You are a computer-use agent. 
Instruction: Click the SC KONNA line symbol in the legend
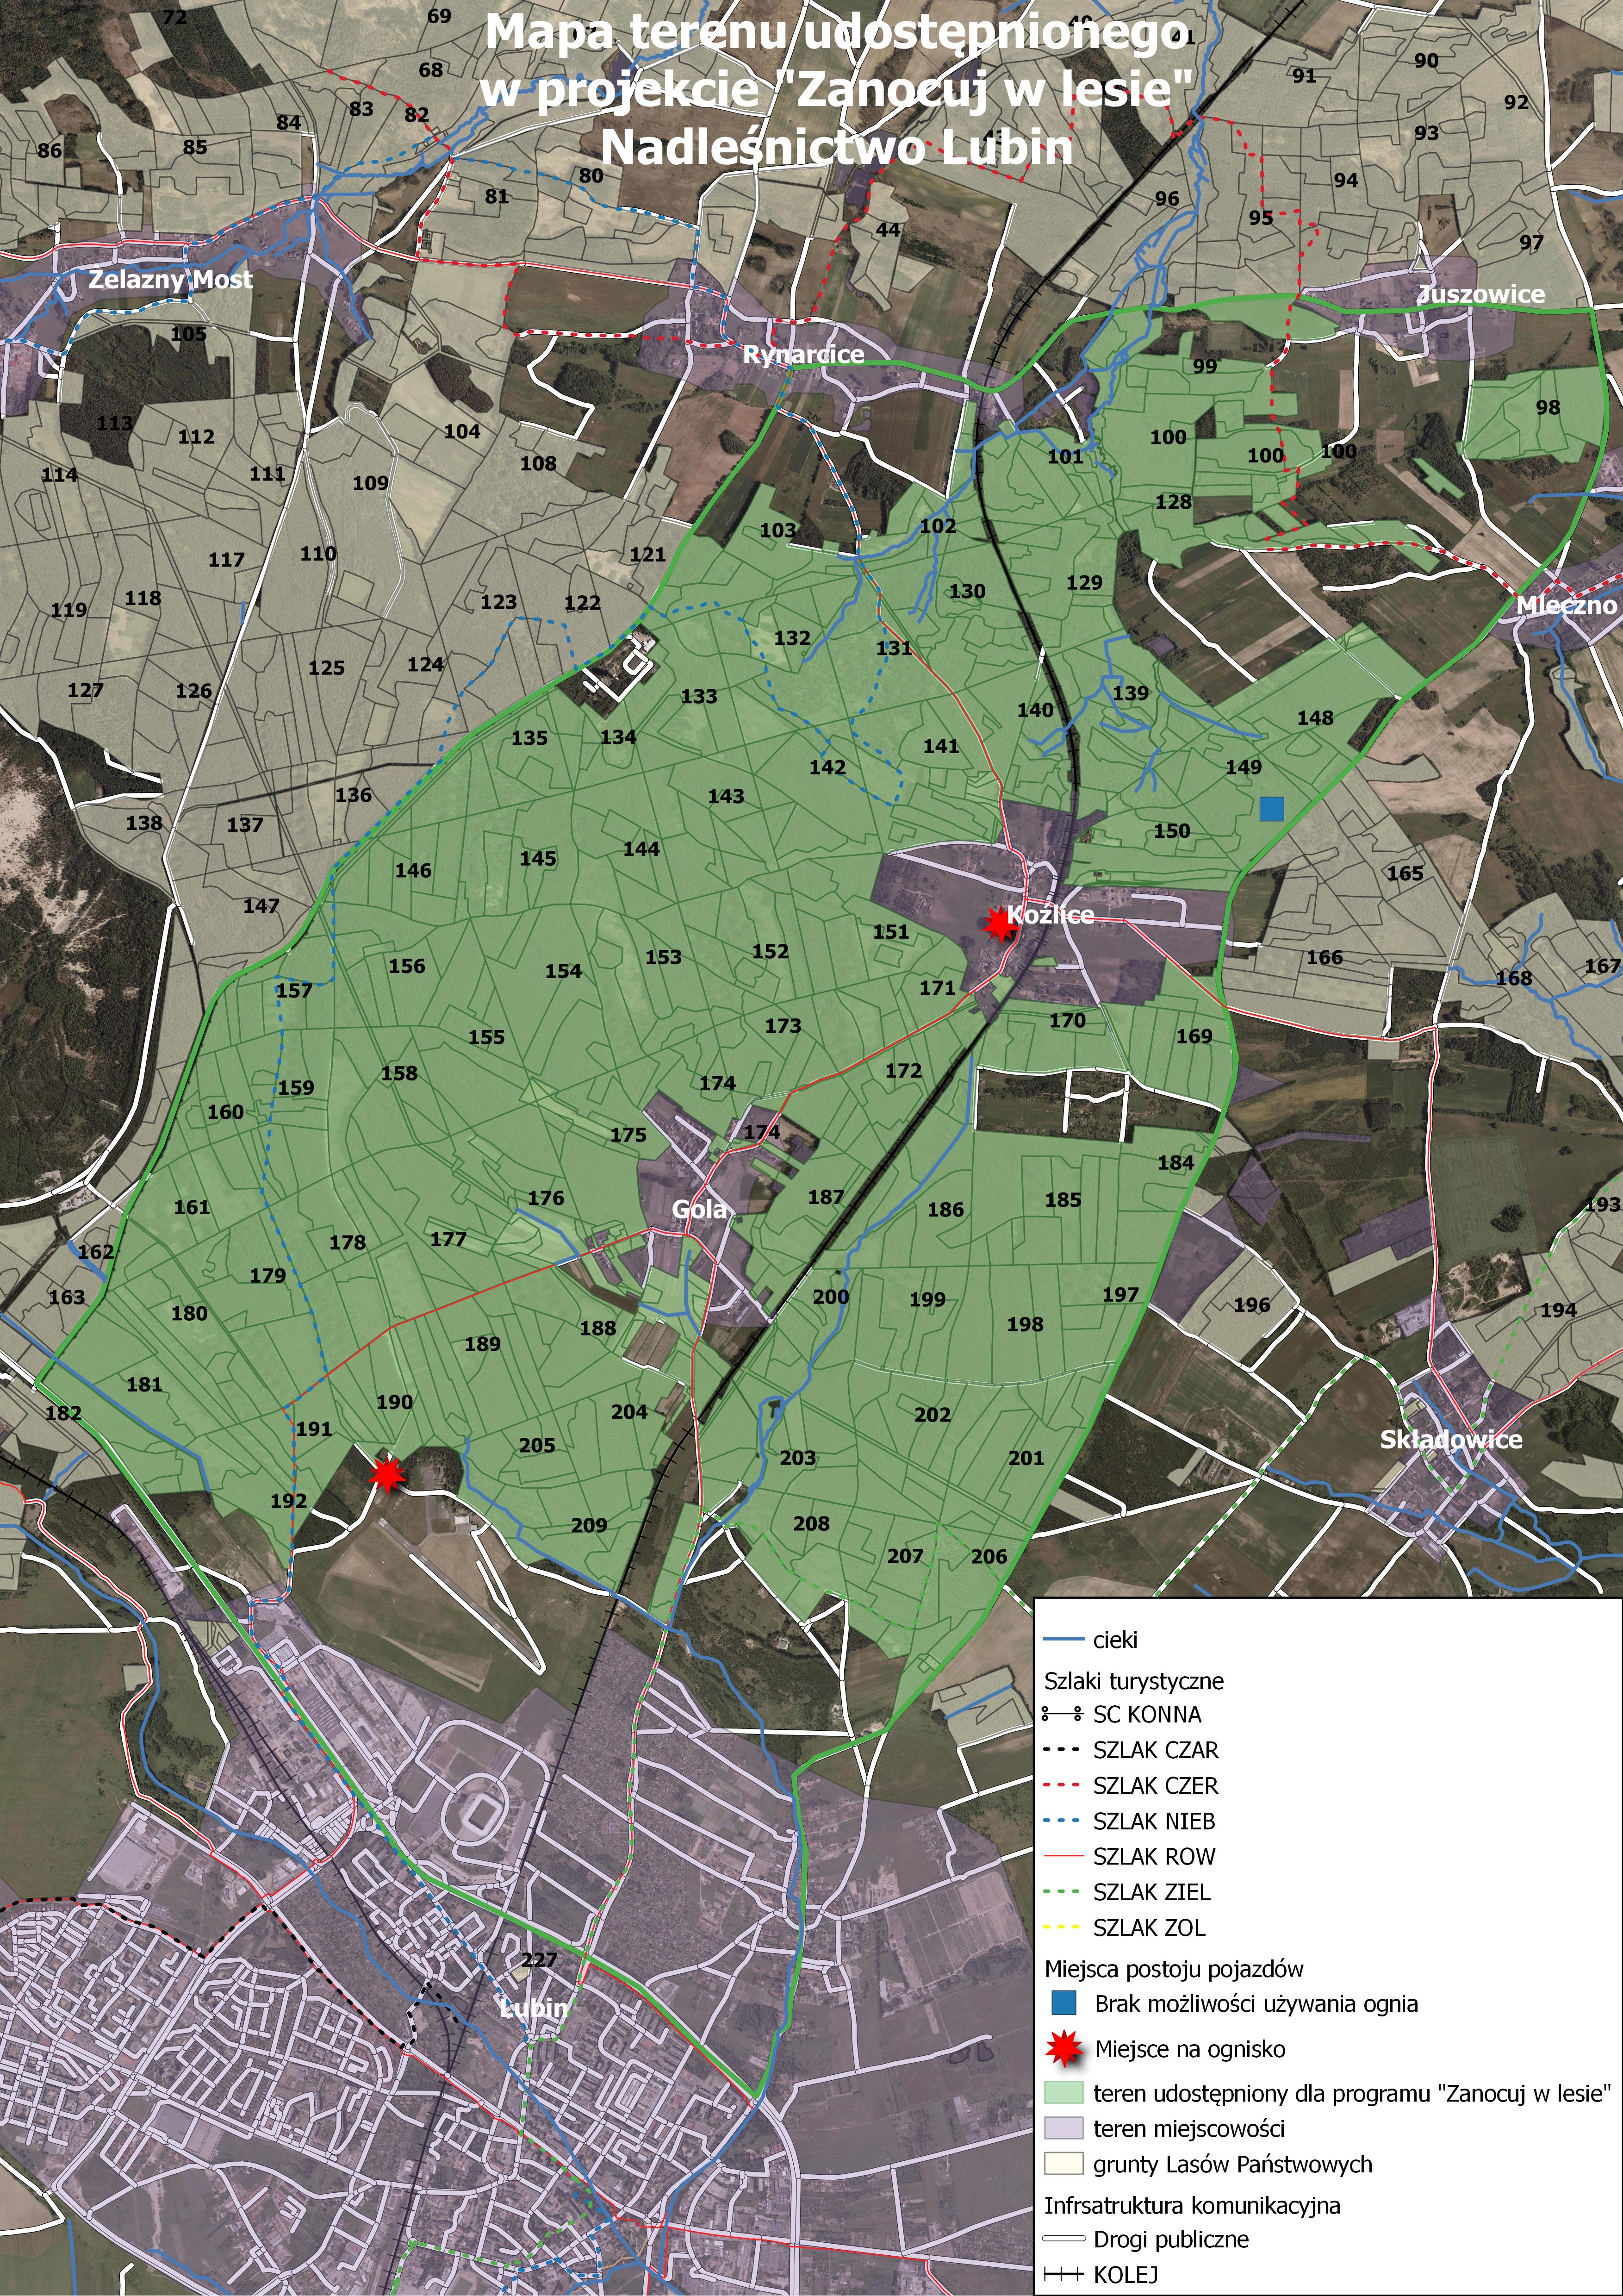1062,1714
